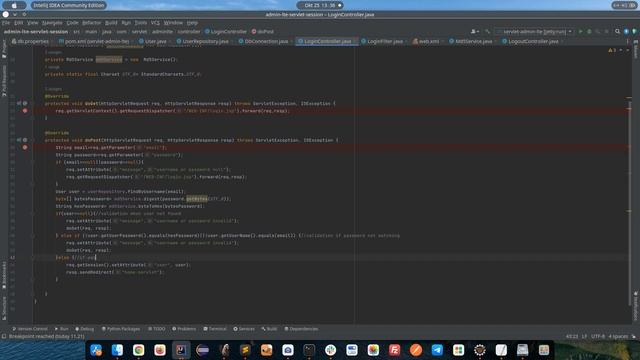Open the Problems tool window
This screenshot has width=640, height=360.
184,329
